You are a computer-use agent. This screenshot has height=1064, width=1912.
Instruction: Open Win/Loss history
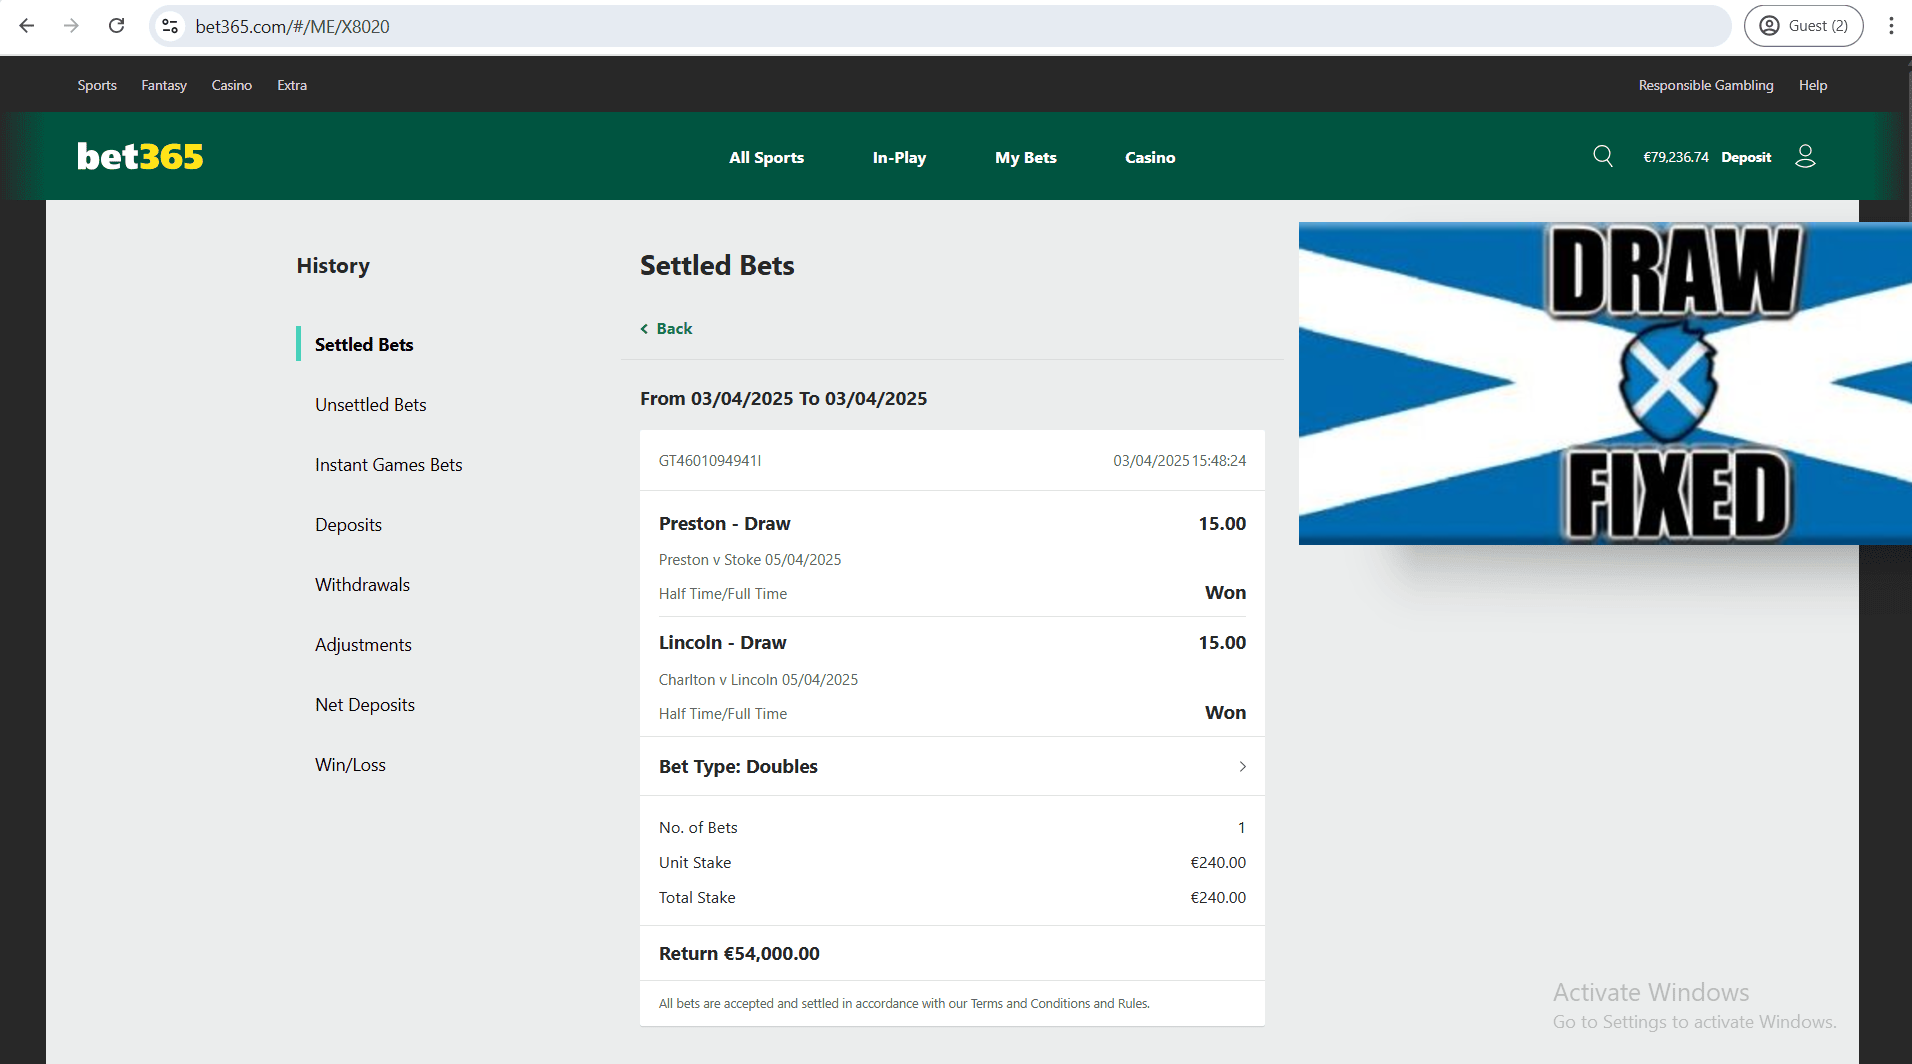click(x=350, y=764)
